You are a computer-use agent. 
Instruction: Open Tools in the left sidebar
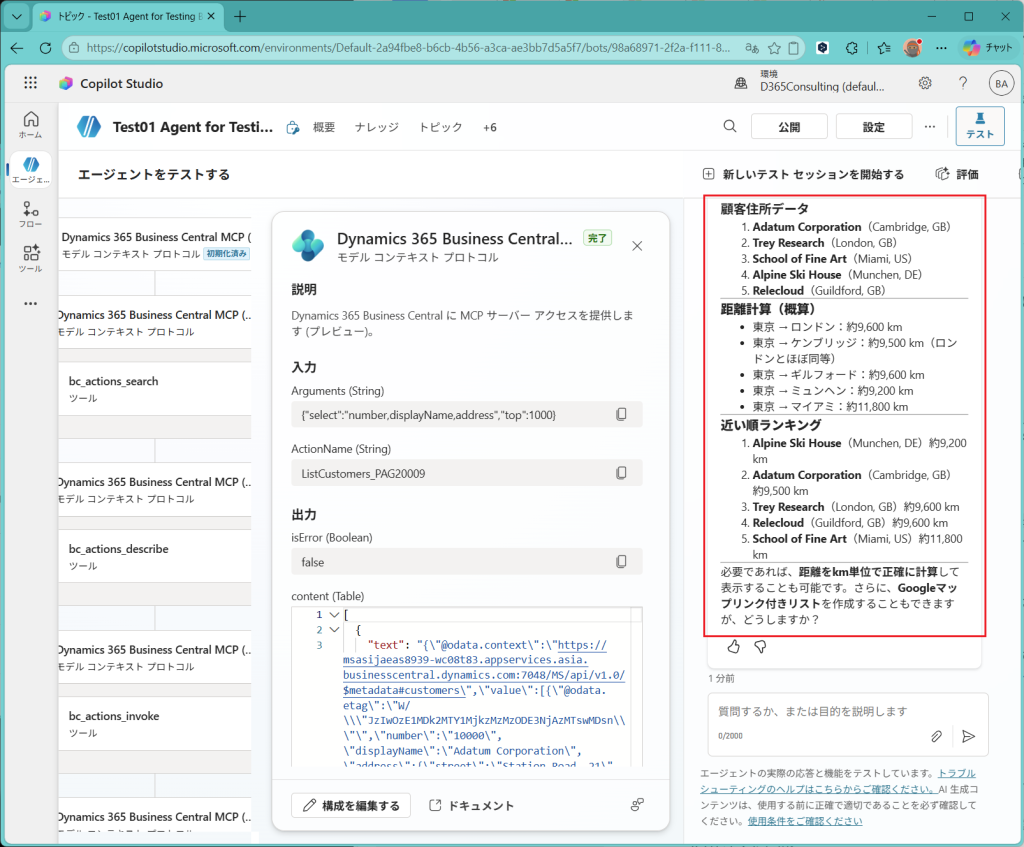point(30,258)
